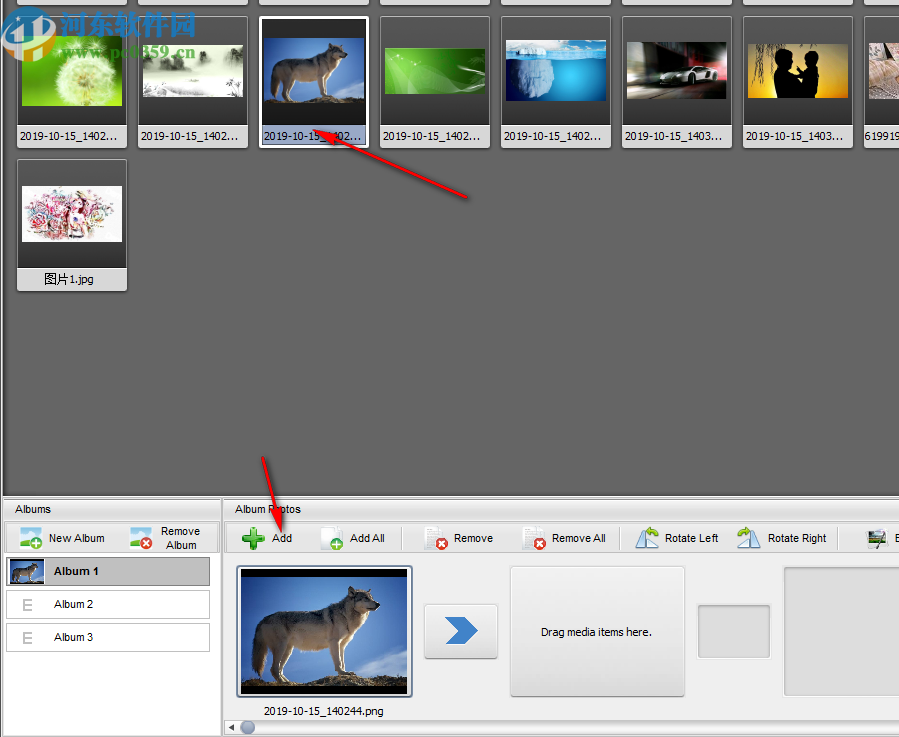Image resolution: width=899 pixels, height=737 pixels.
Task: Click the Remove label in the Album Photos toolbar
Action: pyautogui.click(x=473, y=538)
